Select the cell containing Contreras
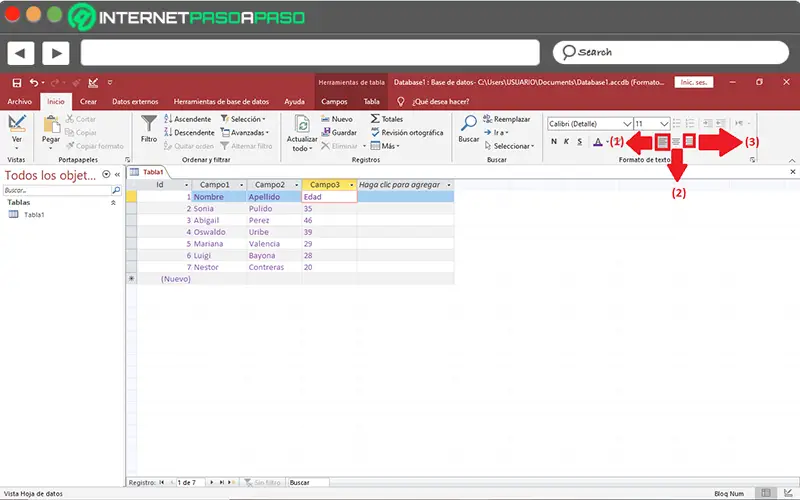 click(274, 267)
